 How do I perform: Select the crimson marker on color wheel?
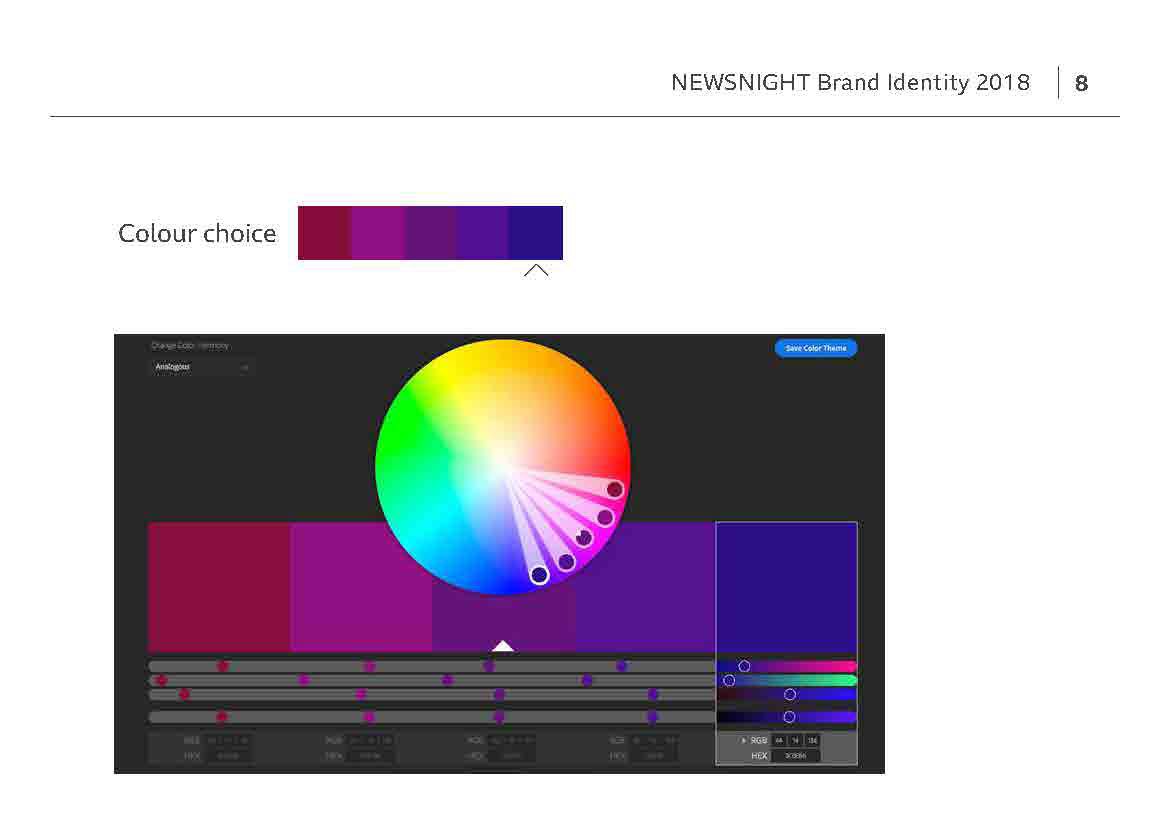coord(614,489)
